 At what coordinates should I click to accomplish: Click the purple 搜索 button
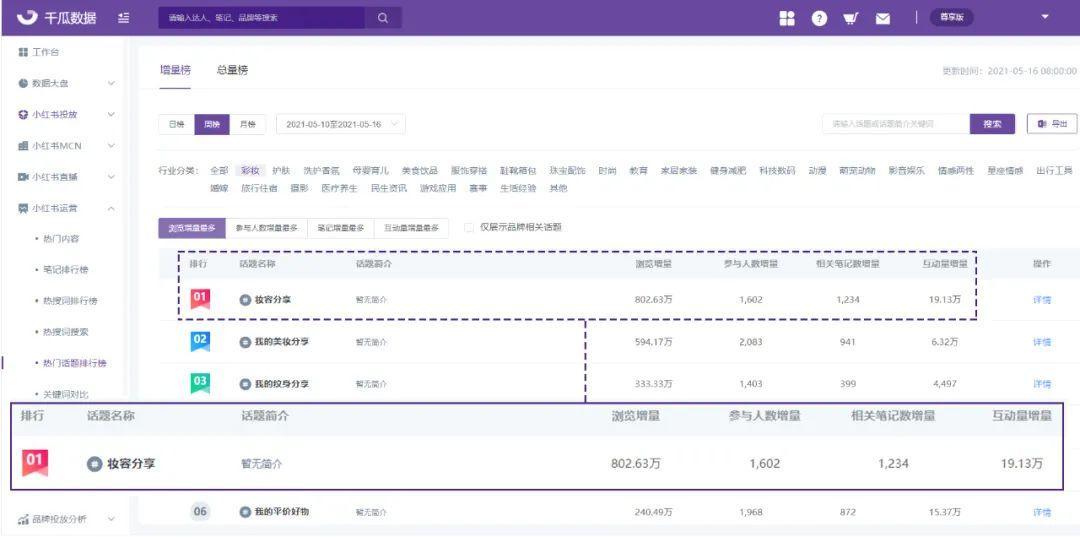click(x=991, y=124)
